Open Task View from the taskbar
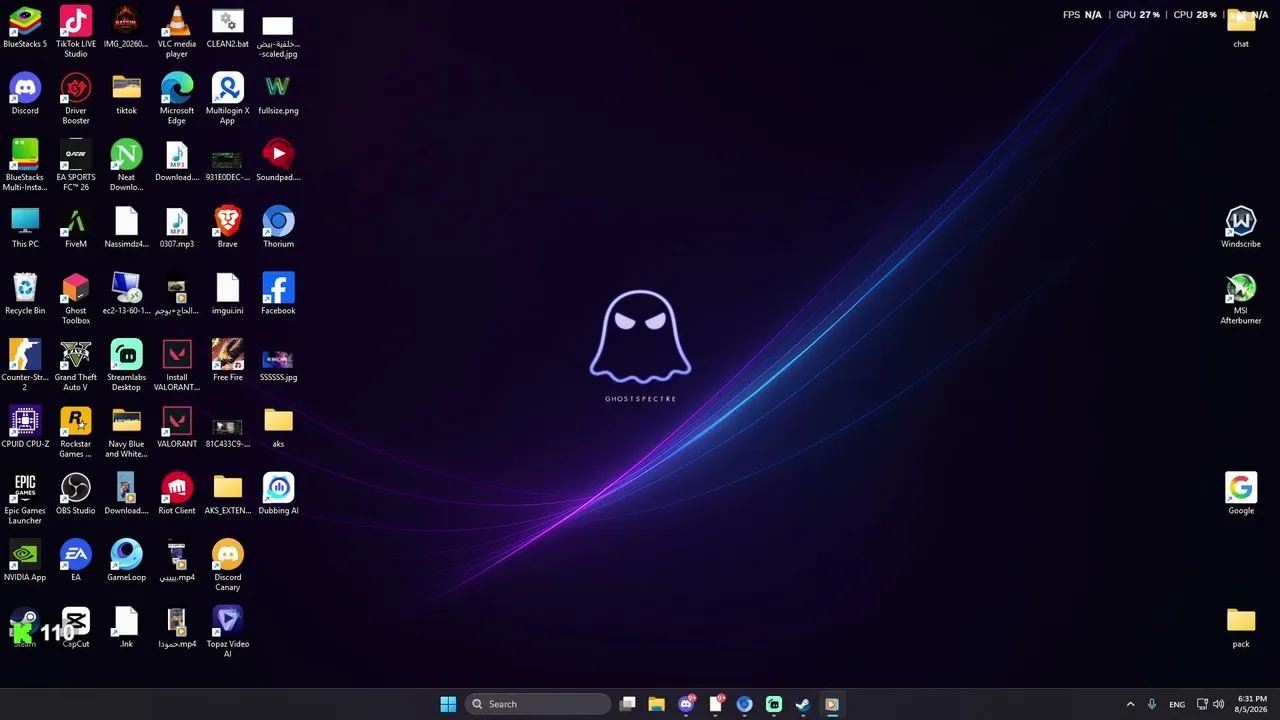1280x720 pixels. click(627, 704)
